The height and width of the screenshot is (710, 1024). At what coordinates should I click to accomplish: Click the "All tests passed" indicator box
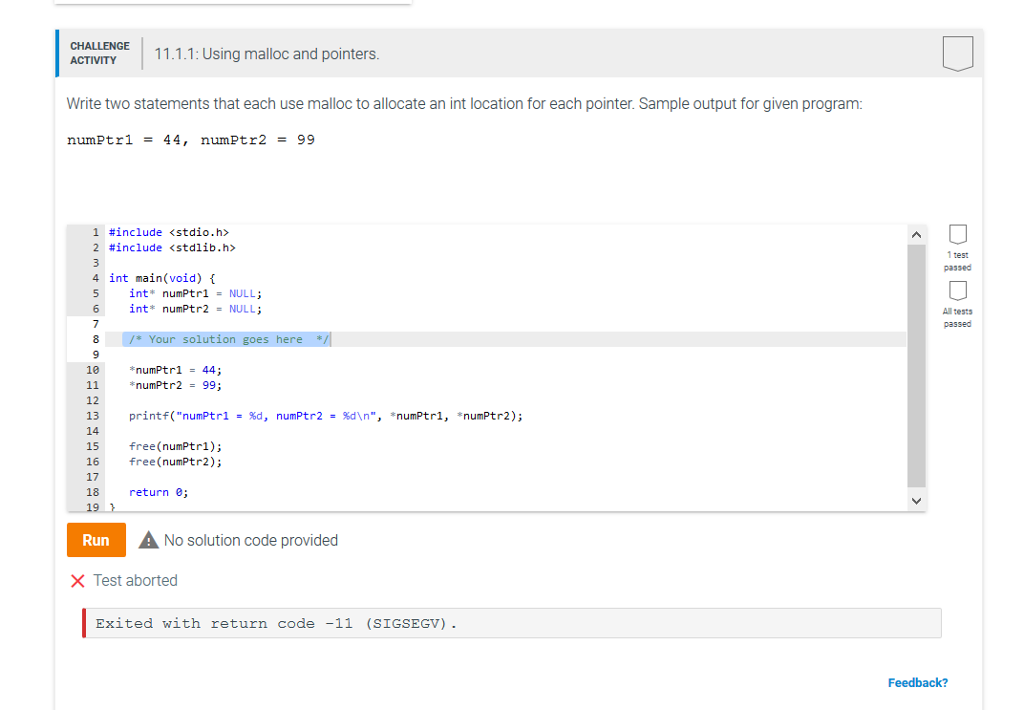[x=957, y=291]
